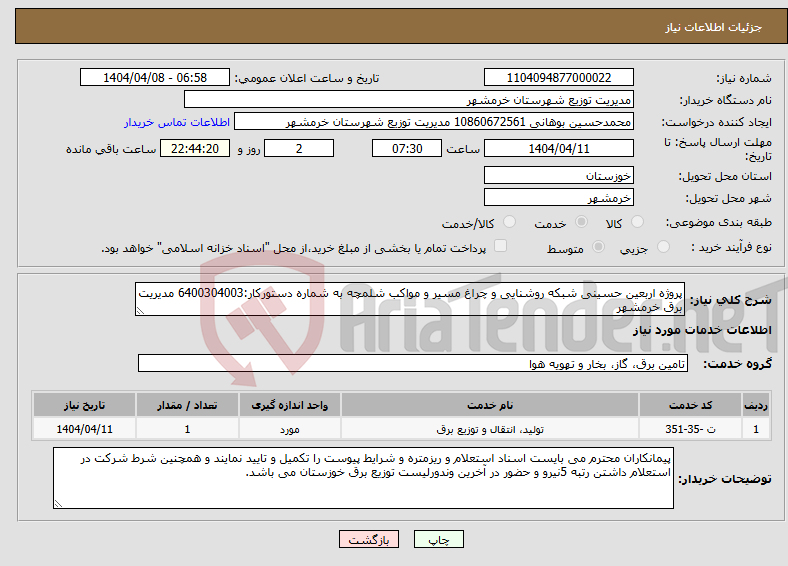Click the description textarea resize handle
The image size is (788, 566).
pos(140,311)
